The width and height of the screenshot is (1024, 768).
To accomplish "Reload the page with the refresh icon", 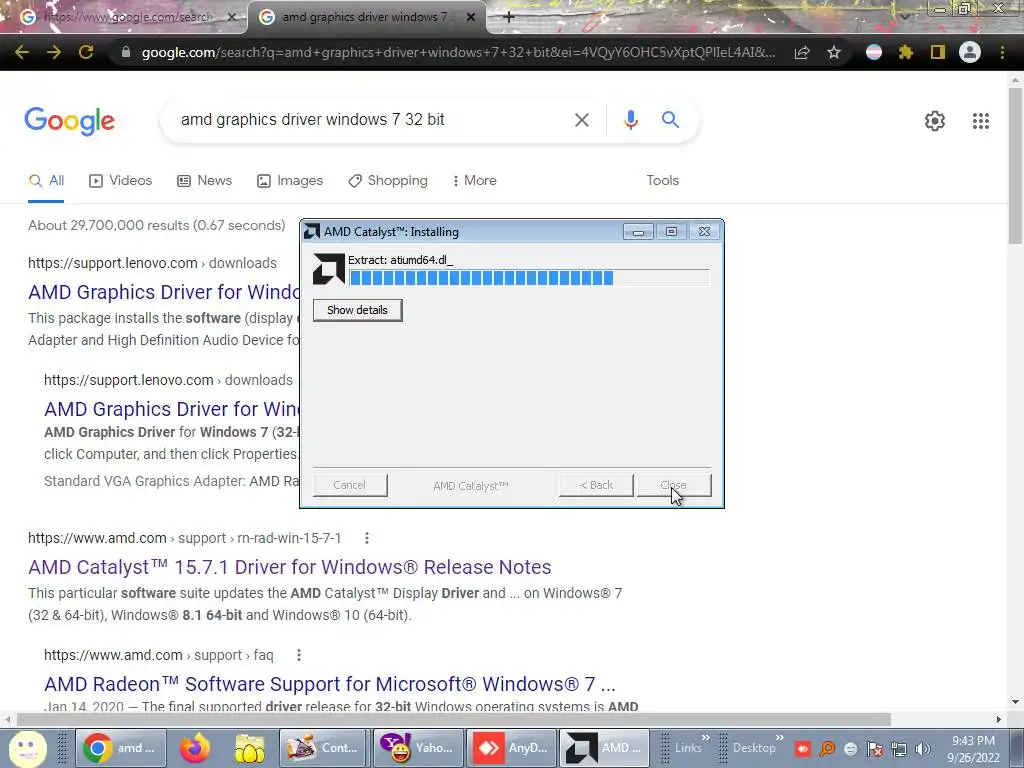I will coord(86,52).
